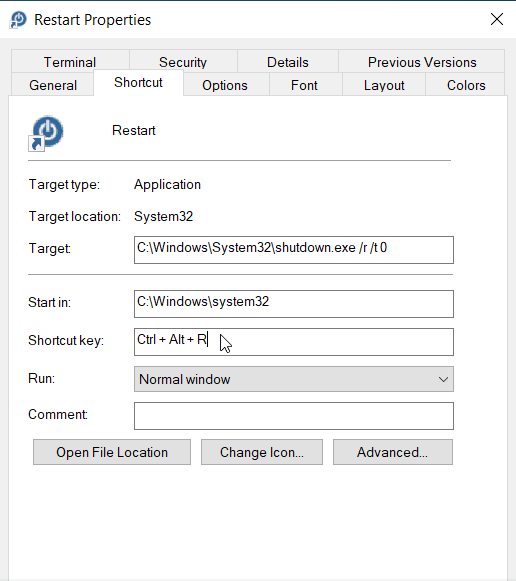Open the Colors tab

(466, 85)
